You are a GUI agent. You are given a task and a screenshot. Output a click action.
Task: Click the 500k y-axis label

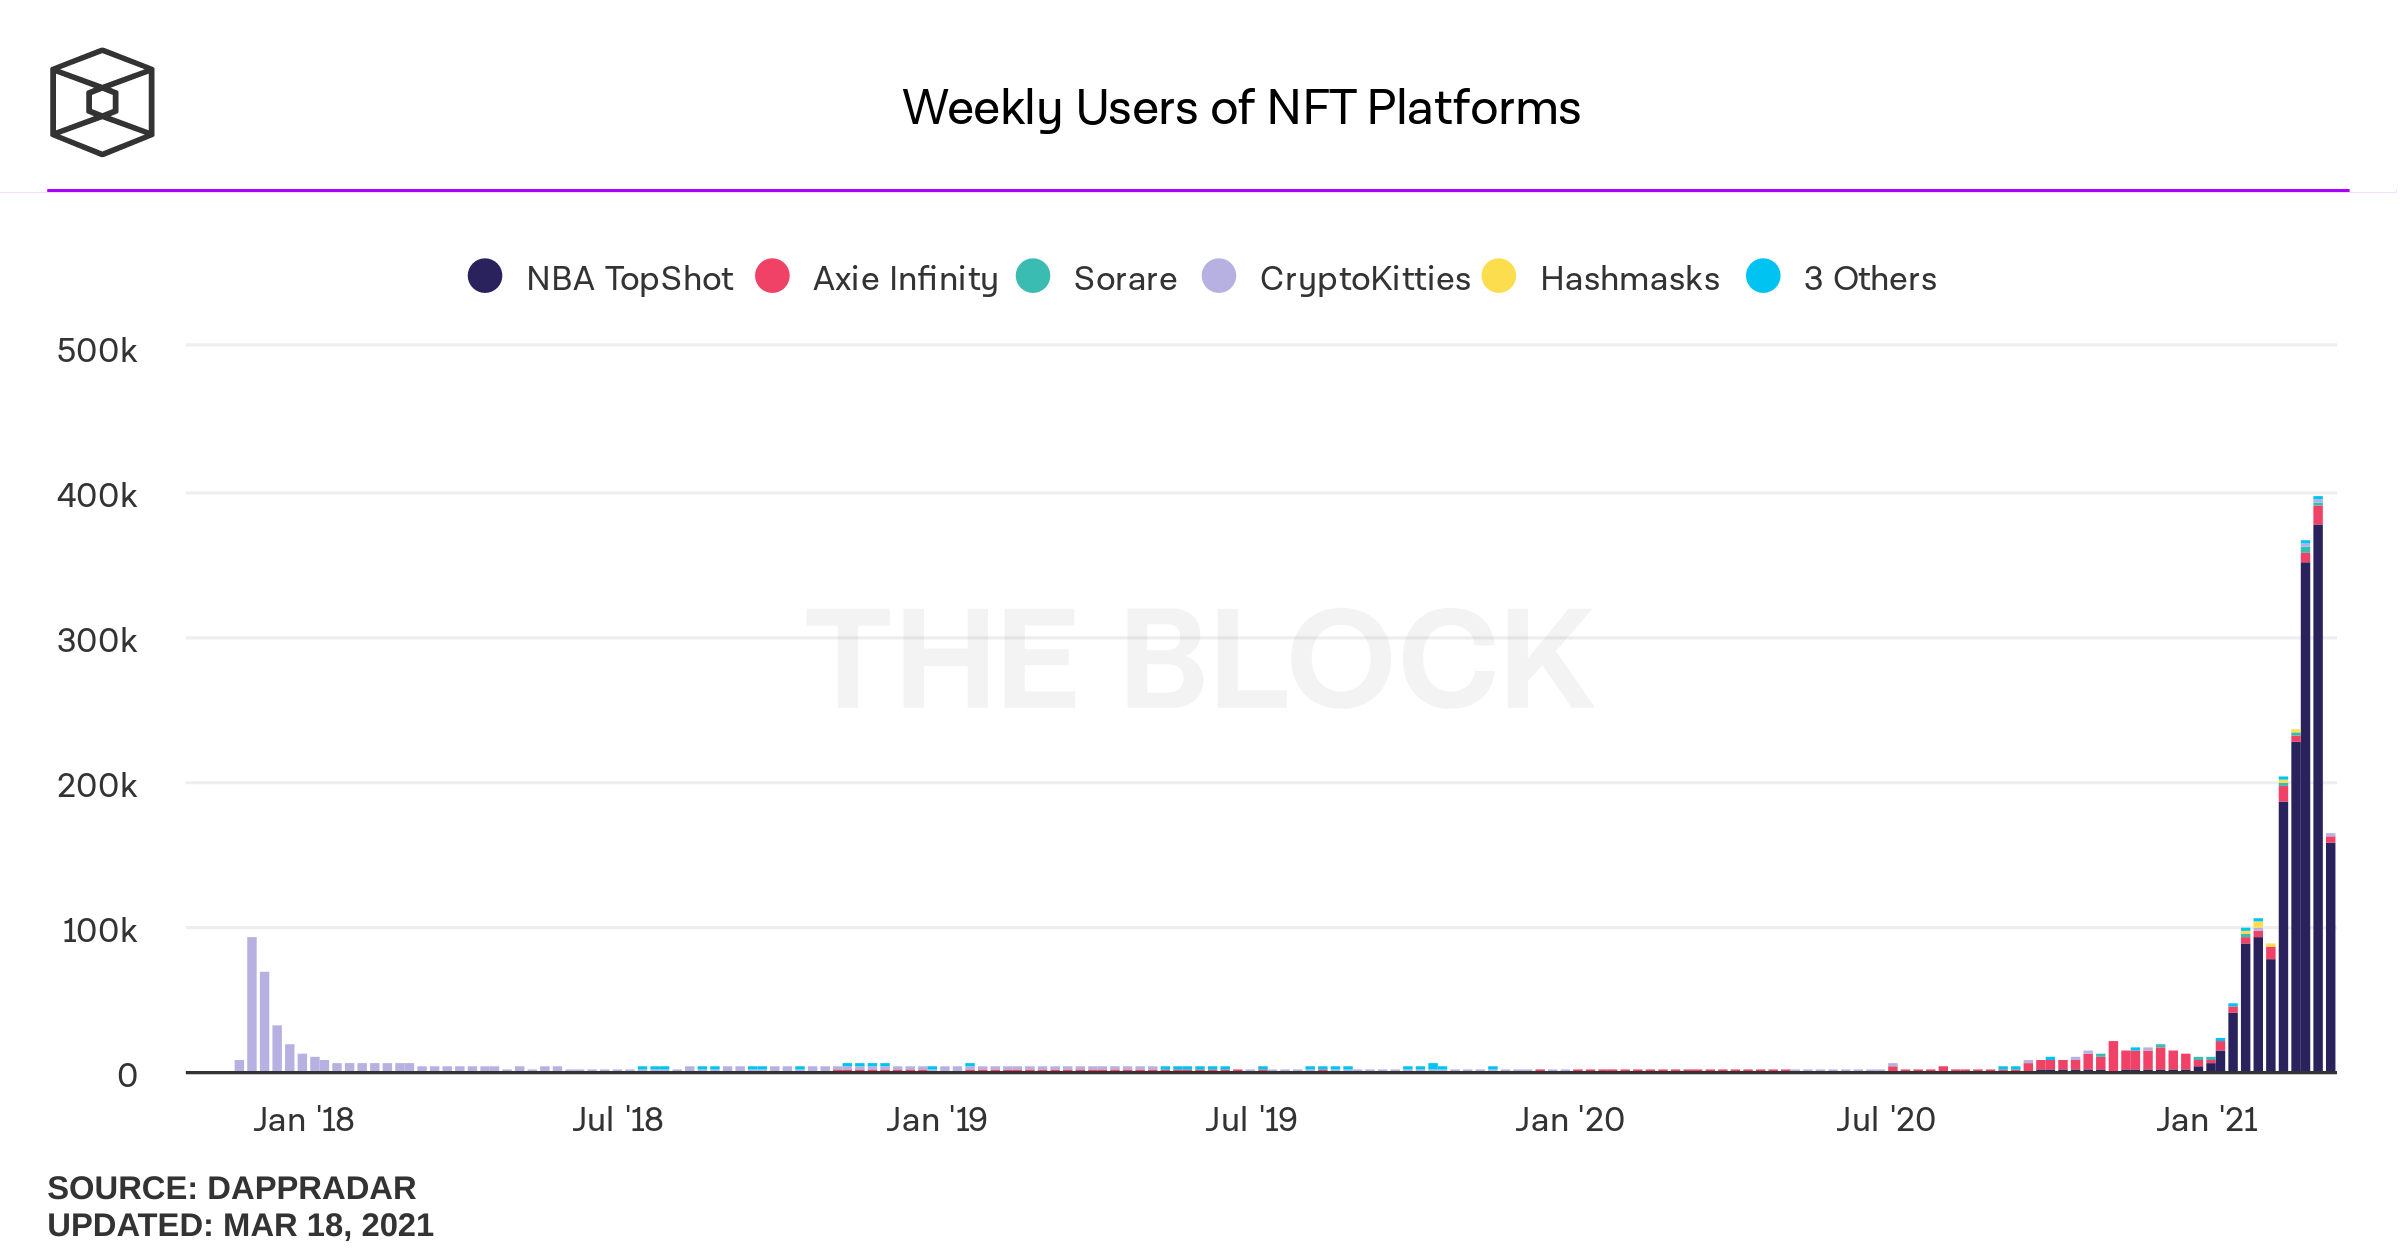click(x=97, y=351)
